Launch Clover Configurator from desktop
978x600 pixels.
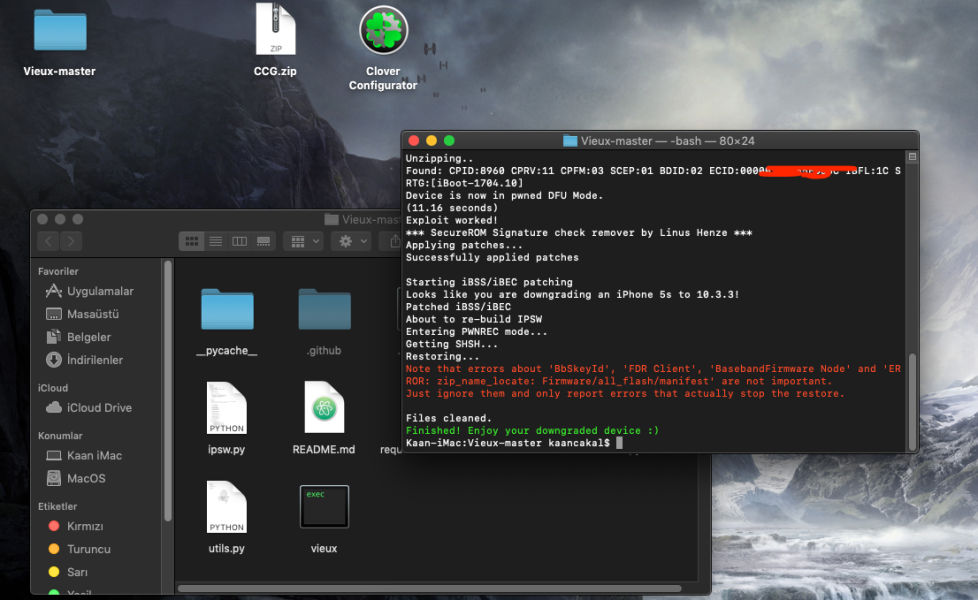pos(383,31)
